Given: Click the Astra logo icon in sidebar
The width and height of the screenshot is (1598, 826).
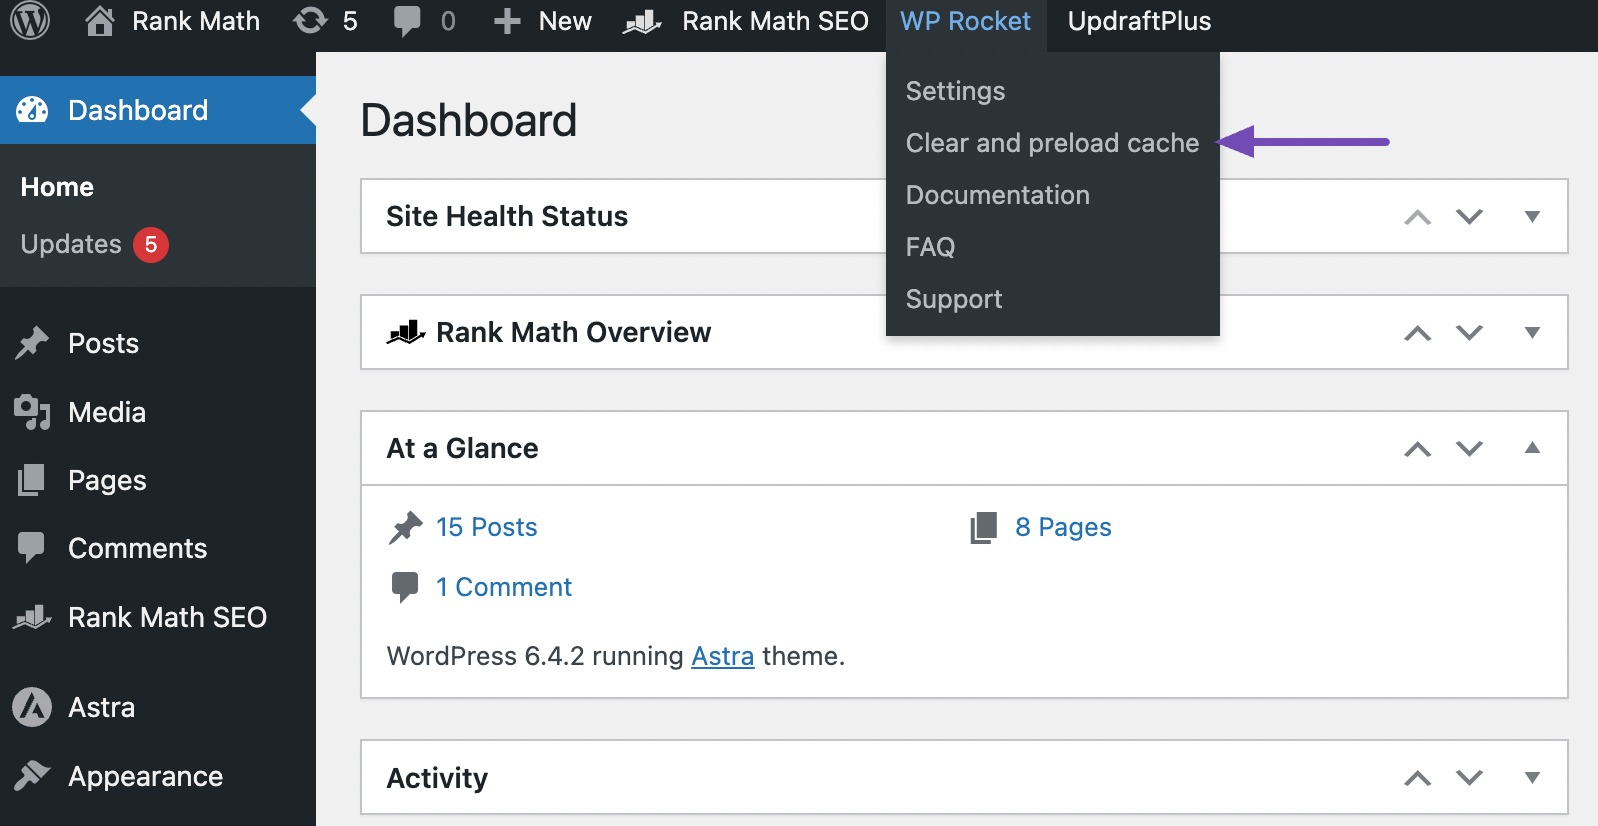Looking at the screenshot, I should (32, 707).
